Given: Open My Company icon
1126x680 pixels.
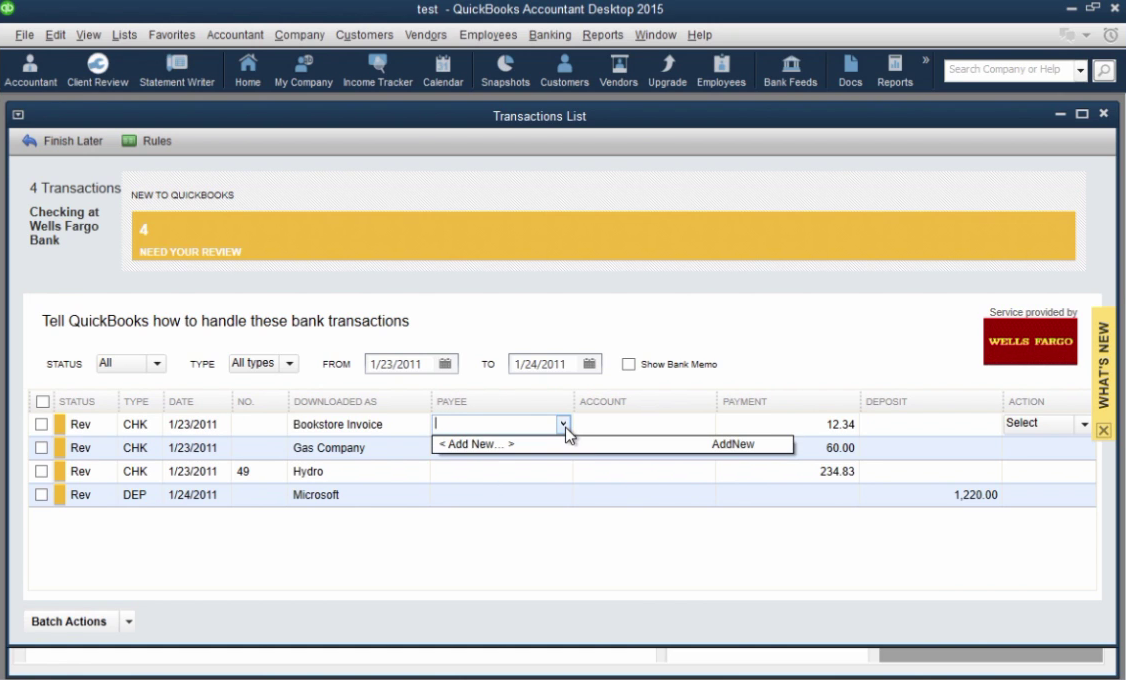Looking at the screenshot, I should click(303, 71).
